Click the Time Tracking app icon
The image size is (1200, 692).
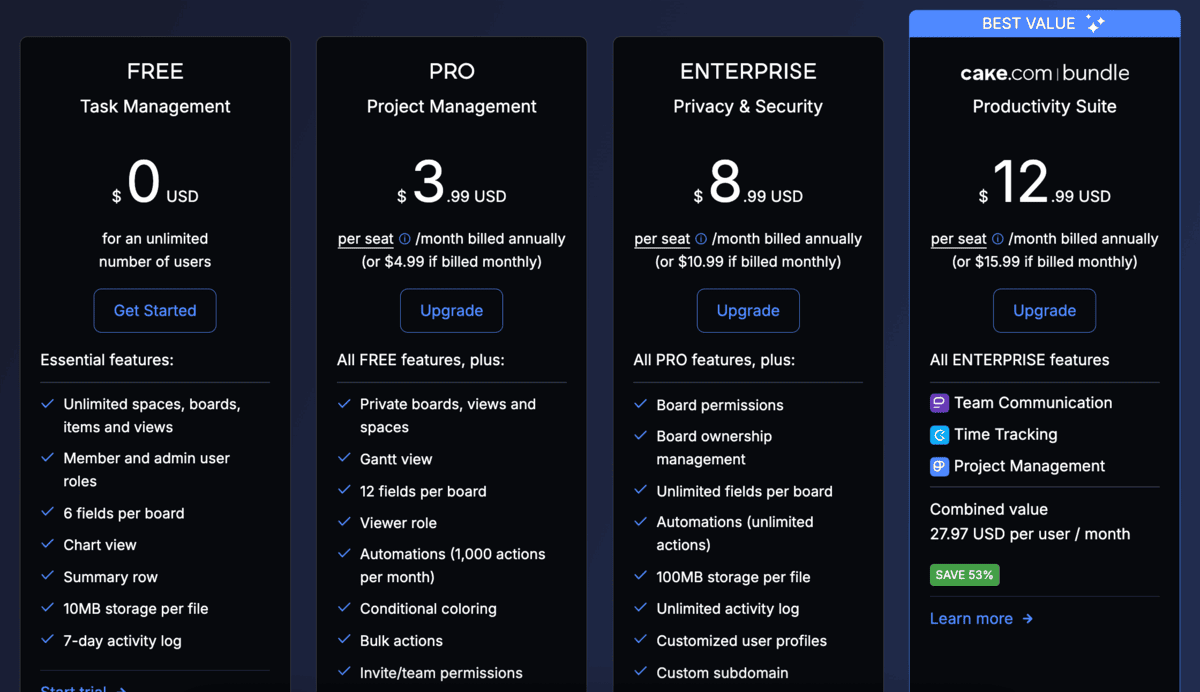pos(939,435)
